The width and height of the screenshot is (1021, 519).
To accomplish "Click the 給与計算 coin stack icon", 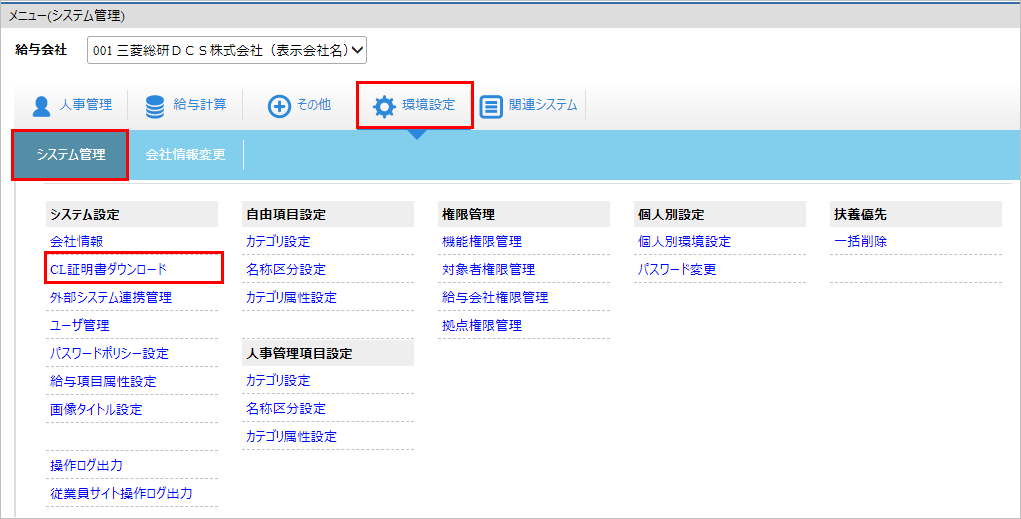I will [x=155, y=106].
